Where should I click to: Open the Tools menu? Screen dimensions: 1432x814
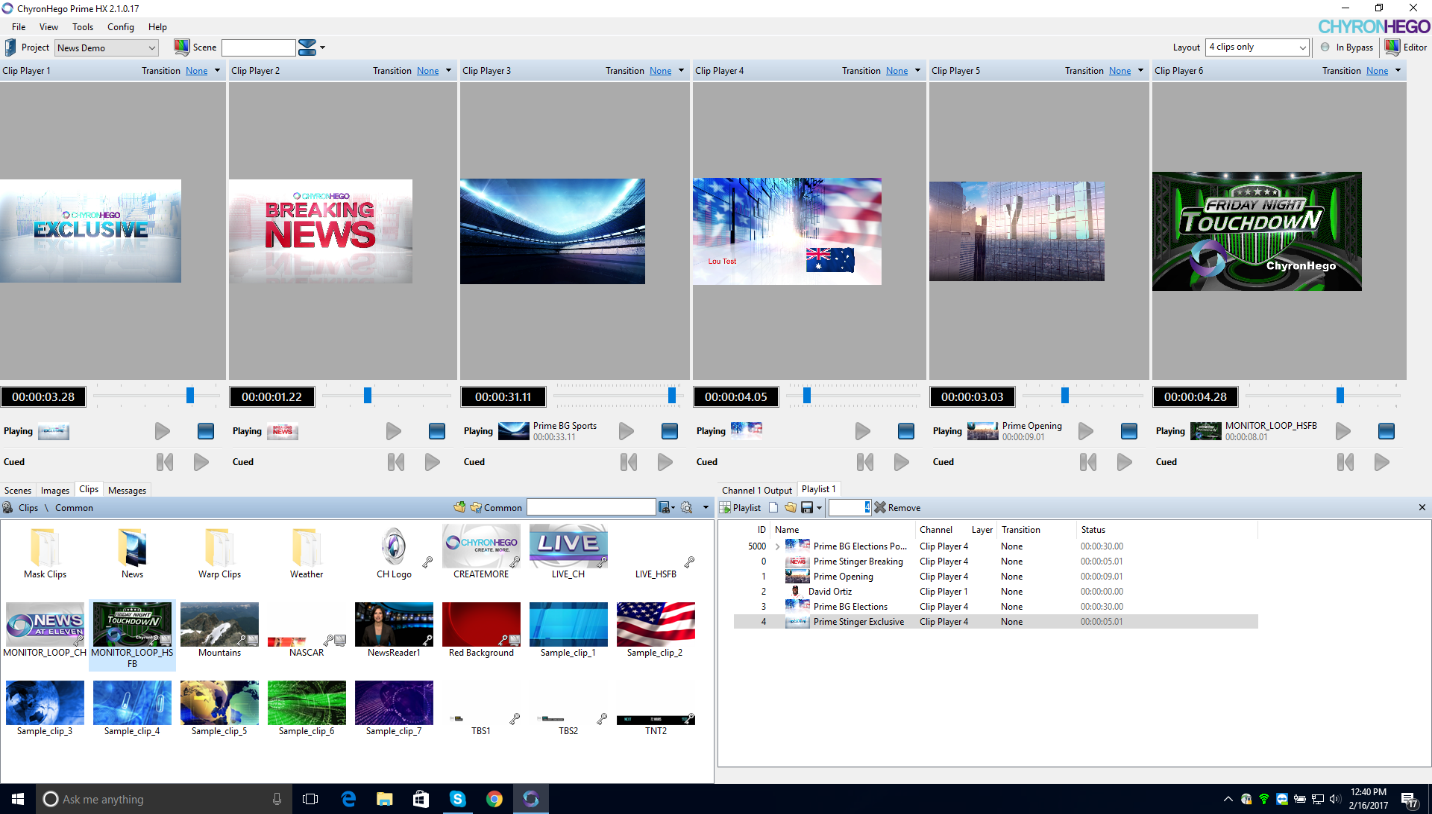83,27
